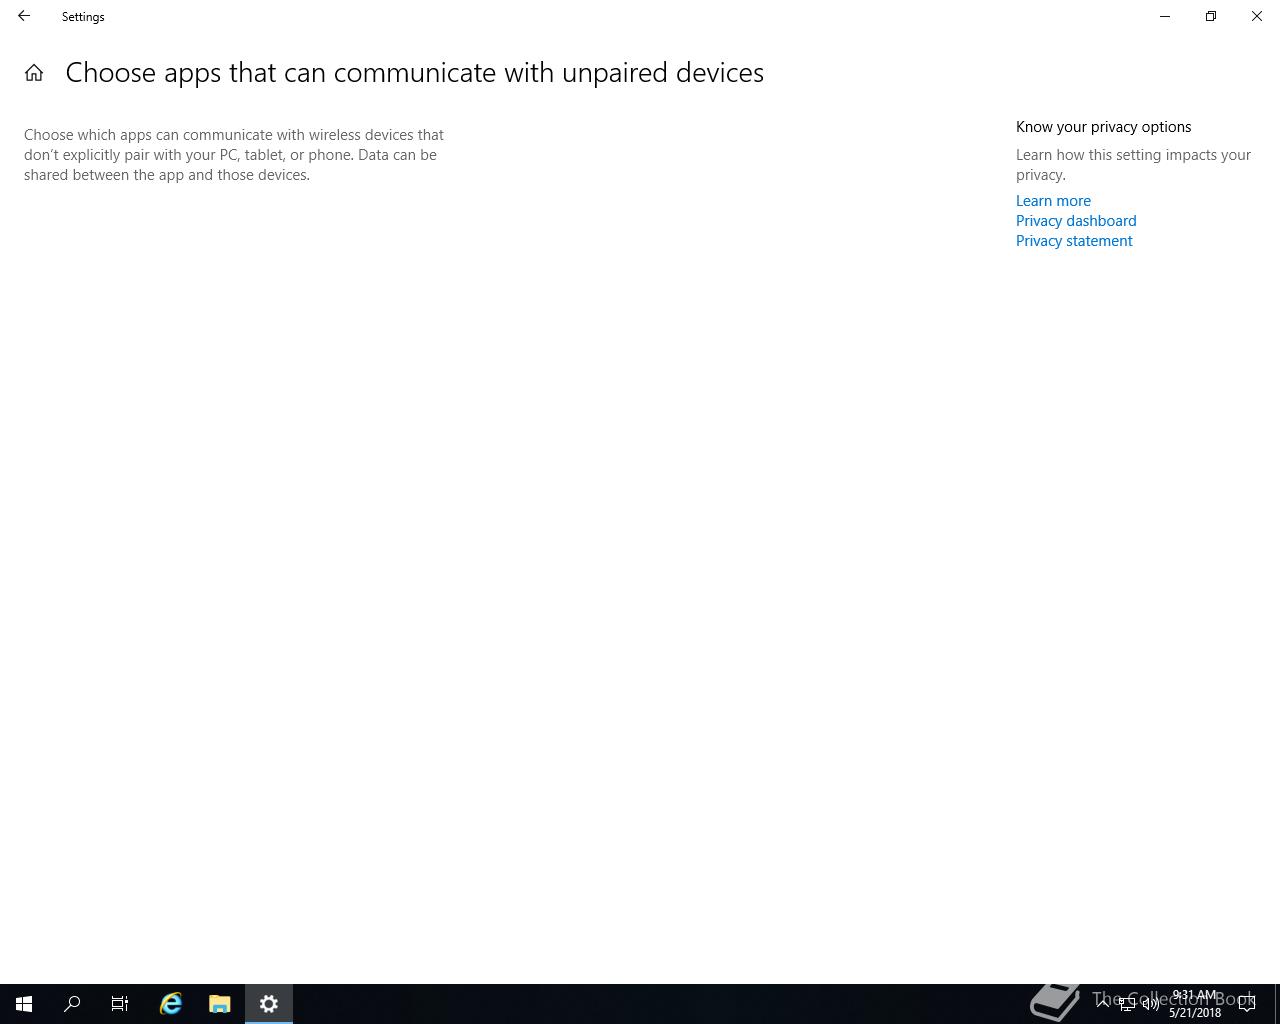The height and width of the screenshot is (1024, 1280).
Task: Open the Privacy statement link
Action: (x=1074, y=241)
